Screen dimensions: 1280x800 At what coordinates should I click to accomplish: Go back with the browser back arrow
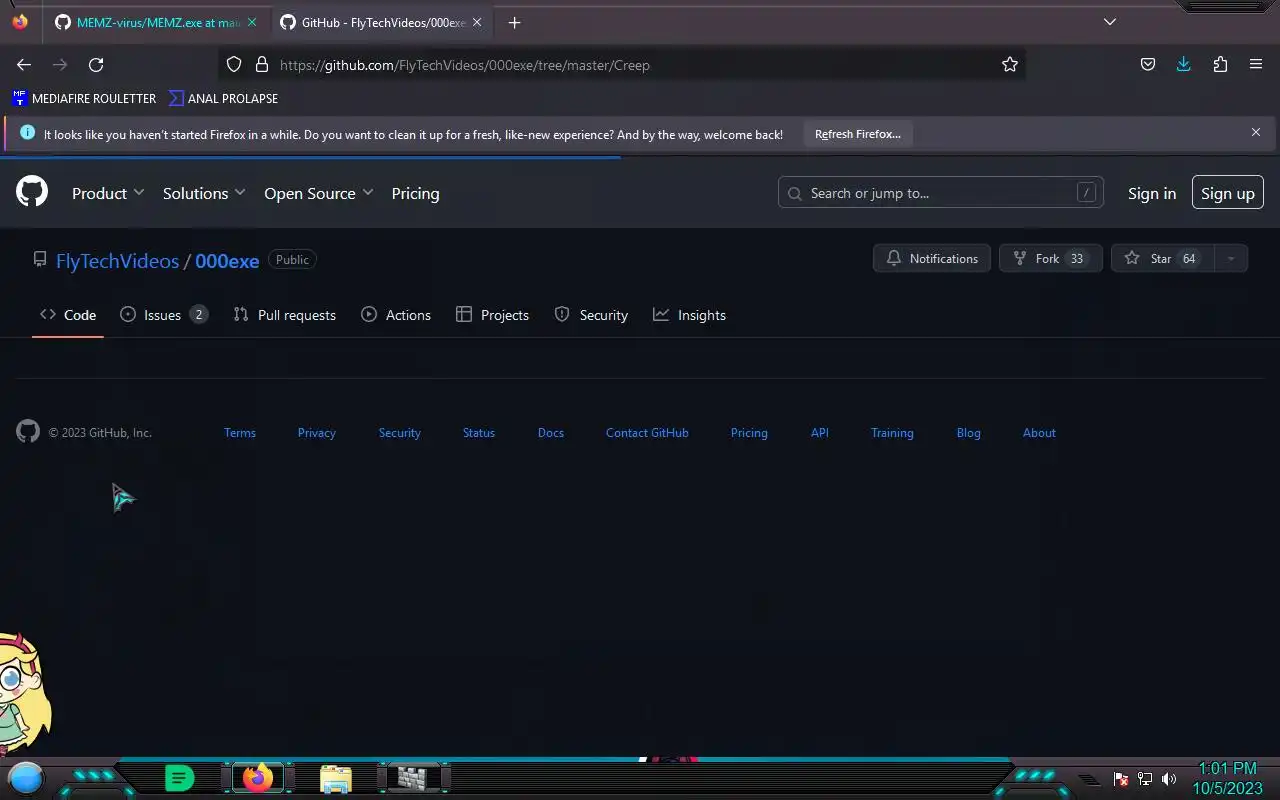(x=24, y=64)
